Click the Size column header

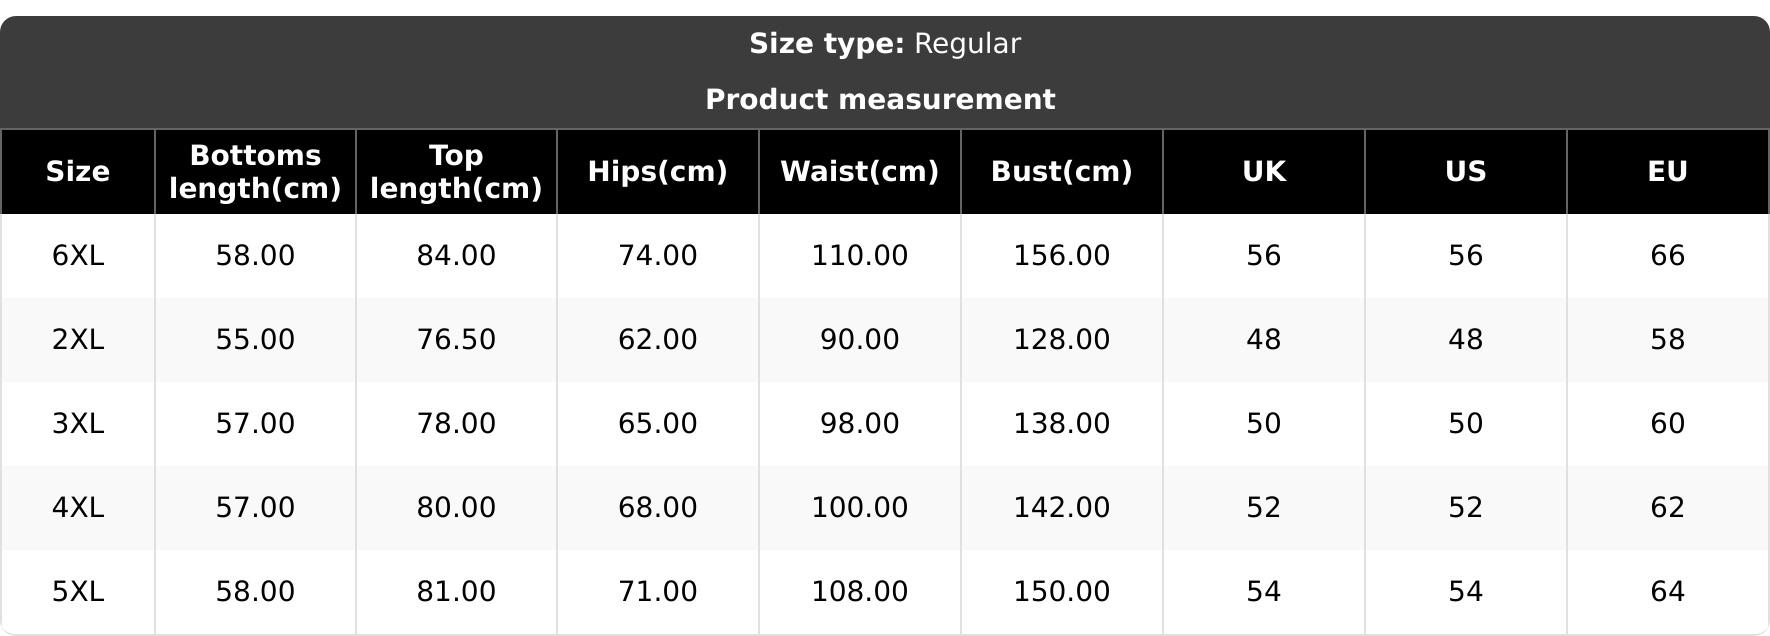[x=78, y=172]
